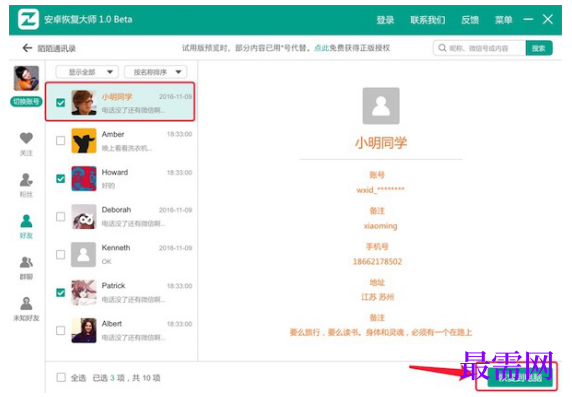Select the Deborah contact name

(x=116, y=210)
